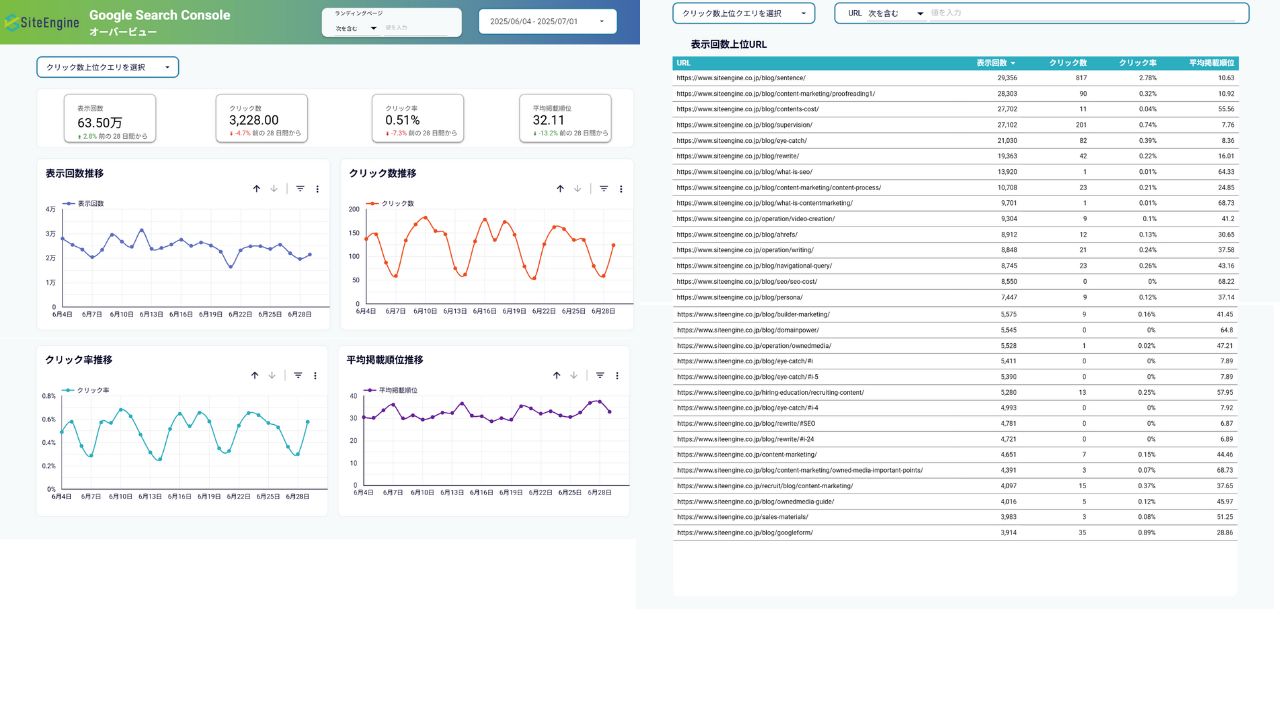Click the /blog/supervision/ URL row
Image resolution: width=1280 pixels, height=720 pixels.
955,125
